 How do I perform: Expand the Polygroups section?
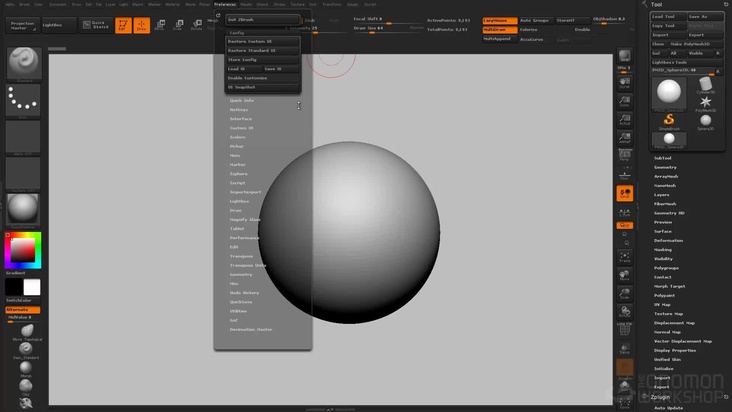667,268
